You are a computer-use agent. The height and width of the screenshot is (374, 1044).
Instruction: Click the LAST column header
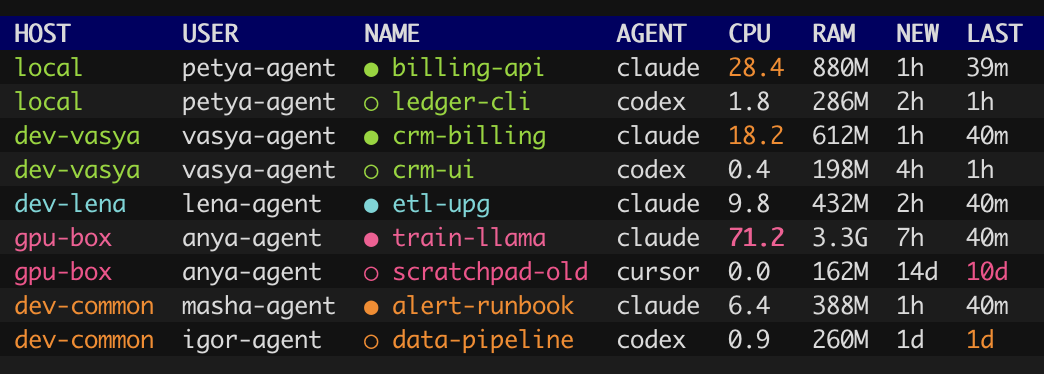[994, 33]
